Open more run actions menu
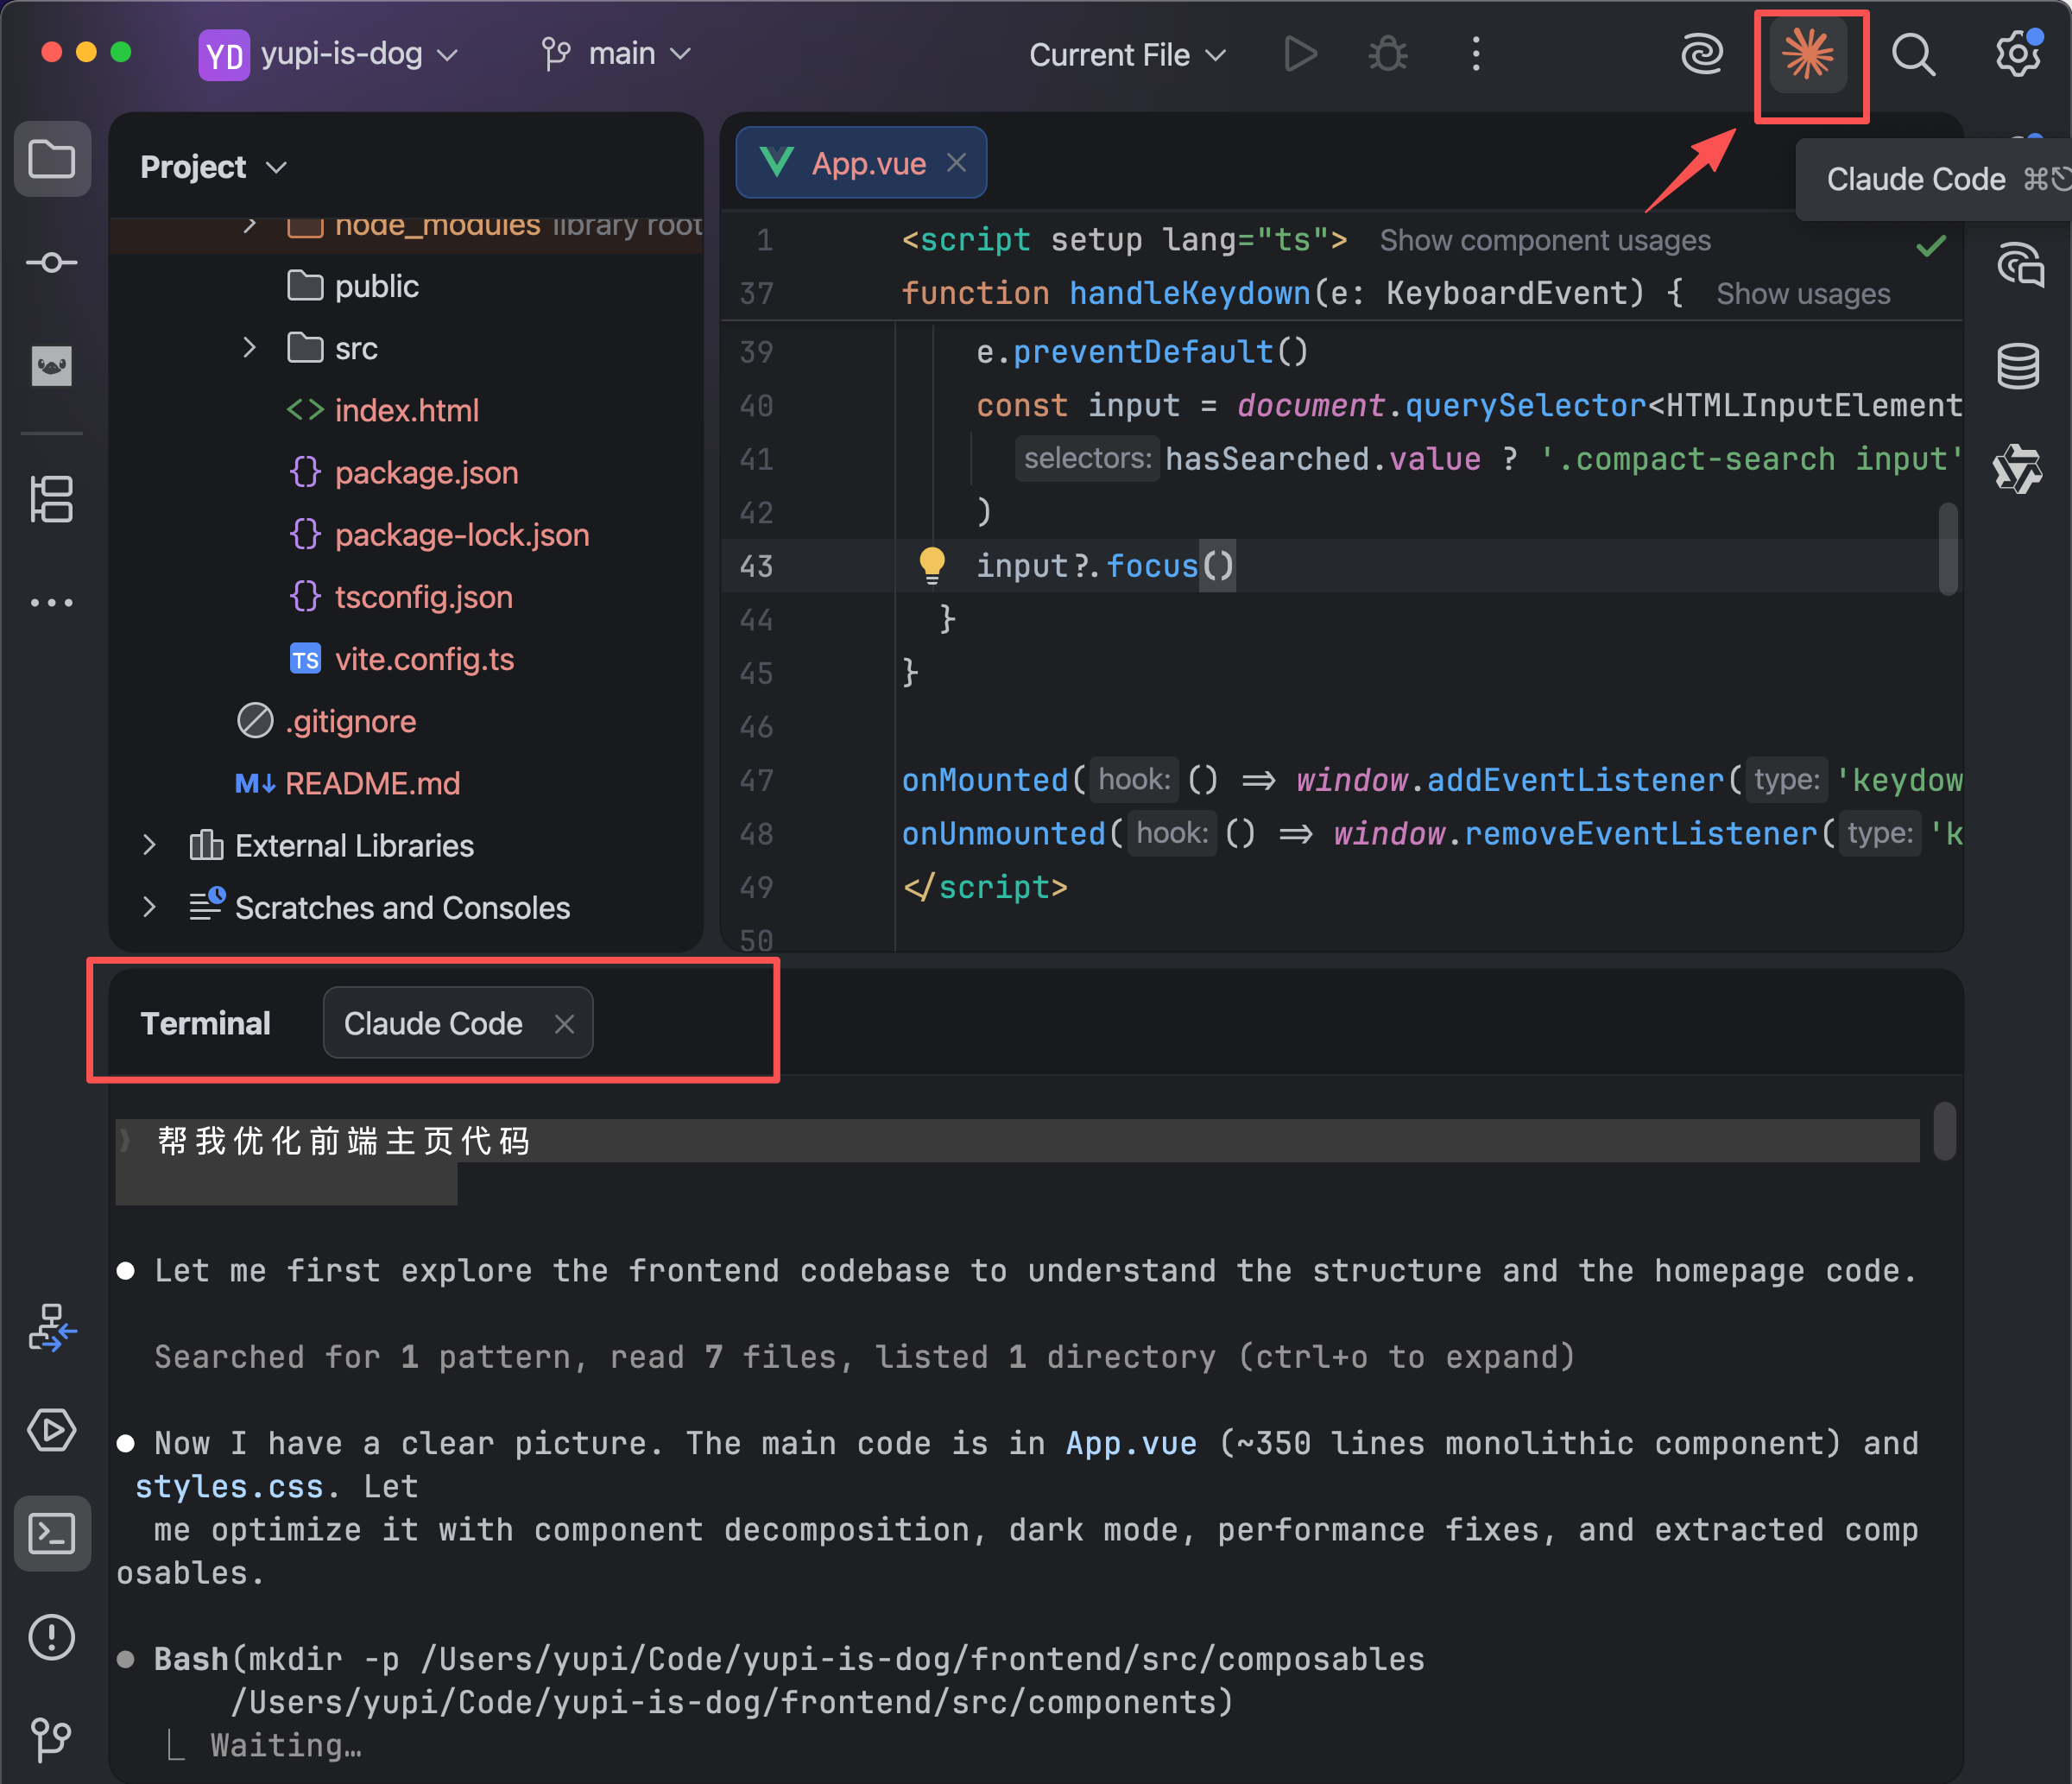This screenshot has width=2072, height=1784. point(1475,54)
